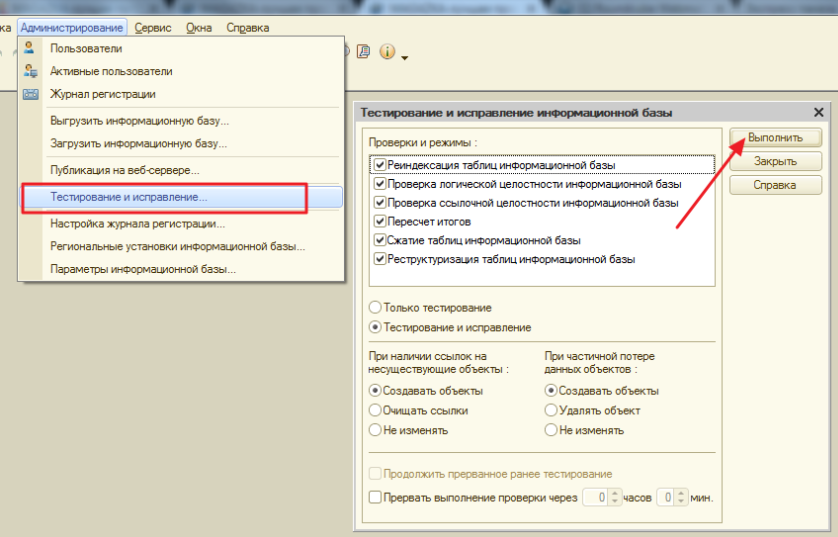
Task: Select Создавать объекты under несуществующие объекты
Action: [x=375, y=391]
